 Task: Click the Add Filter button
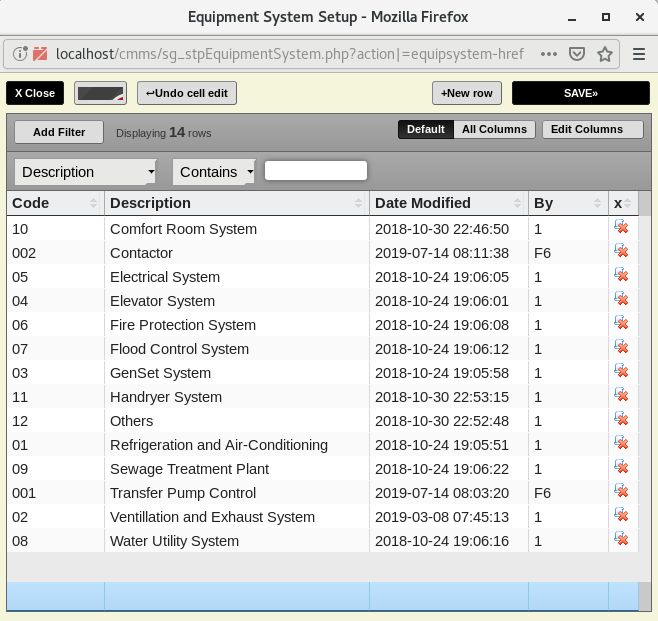pyautogui.click(x=59, y=132)
